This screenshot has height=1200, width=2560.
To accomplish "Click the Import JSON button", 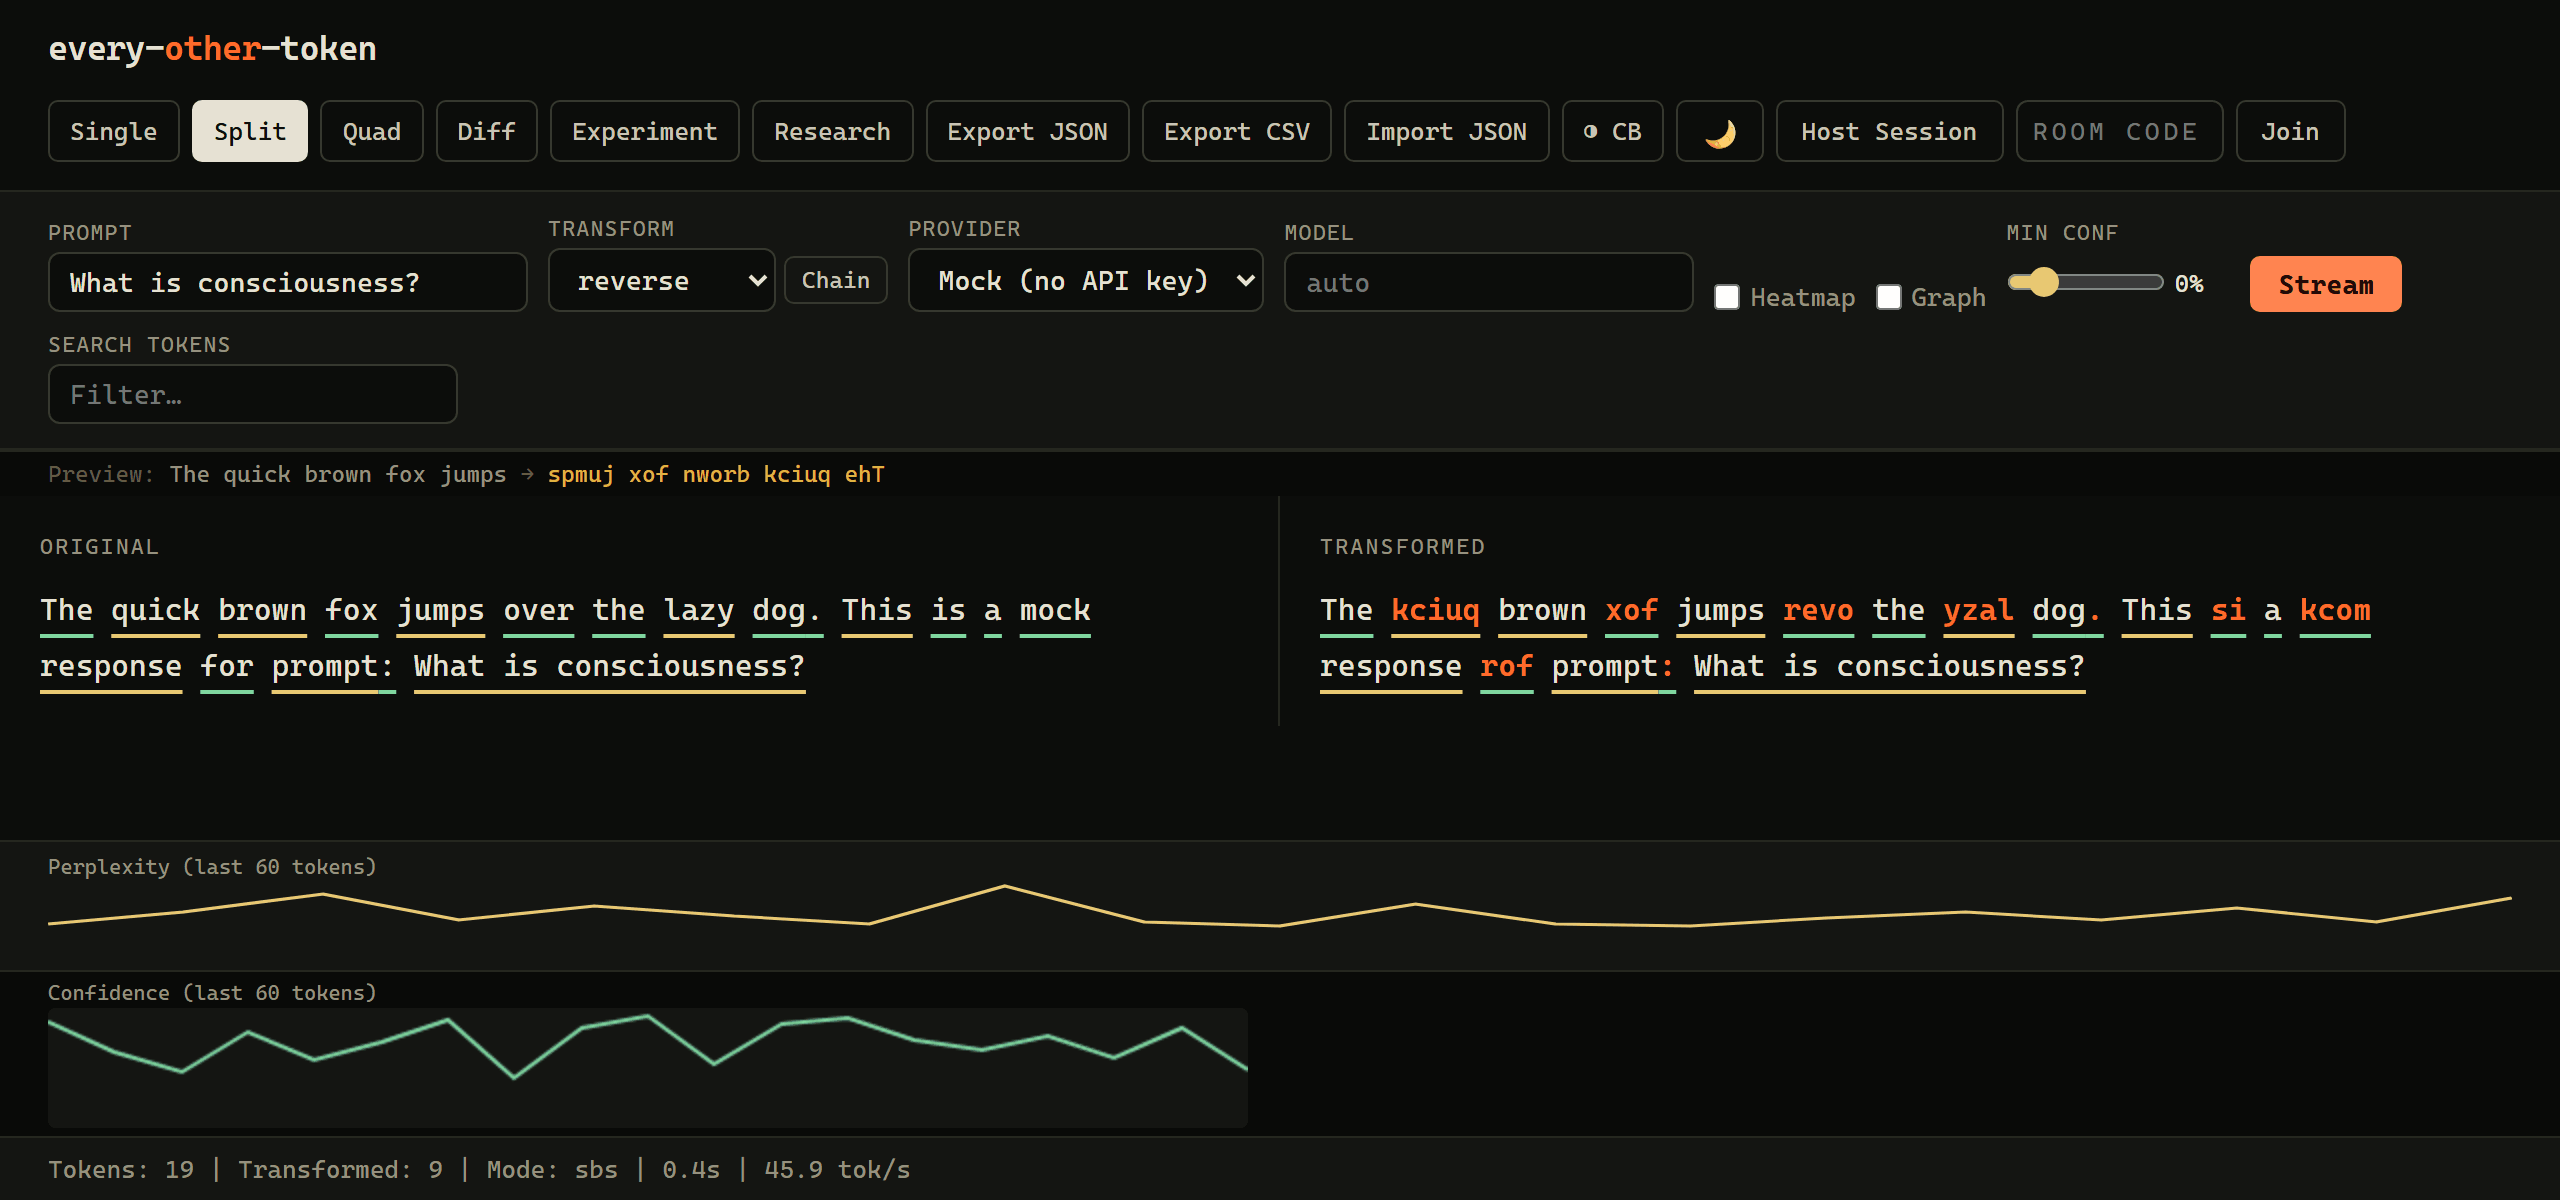I will [1446, 131].
